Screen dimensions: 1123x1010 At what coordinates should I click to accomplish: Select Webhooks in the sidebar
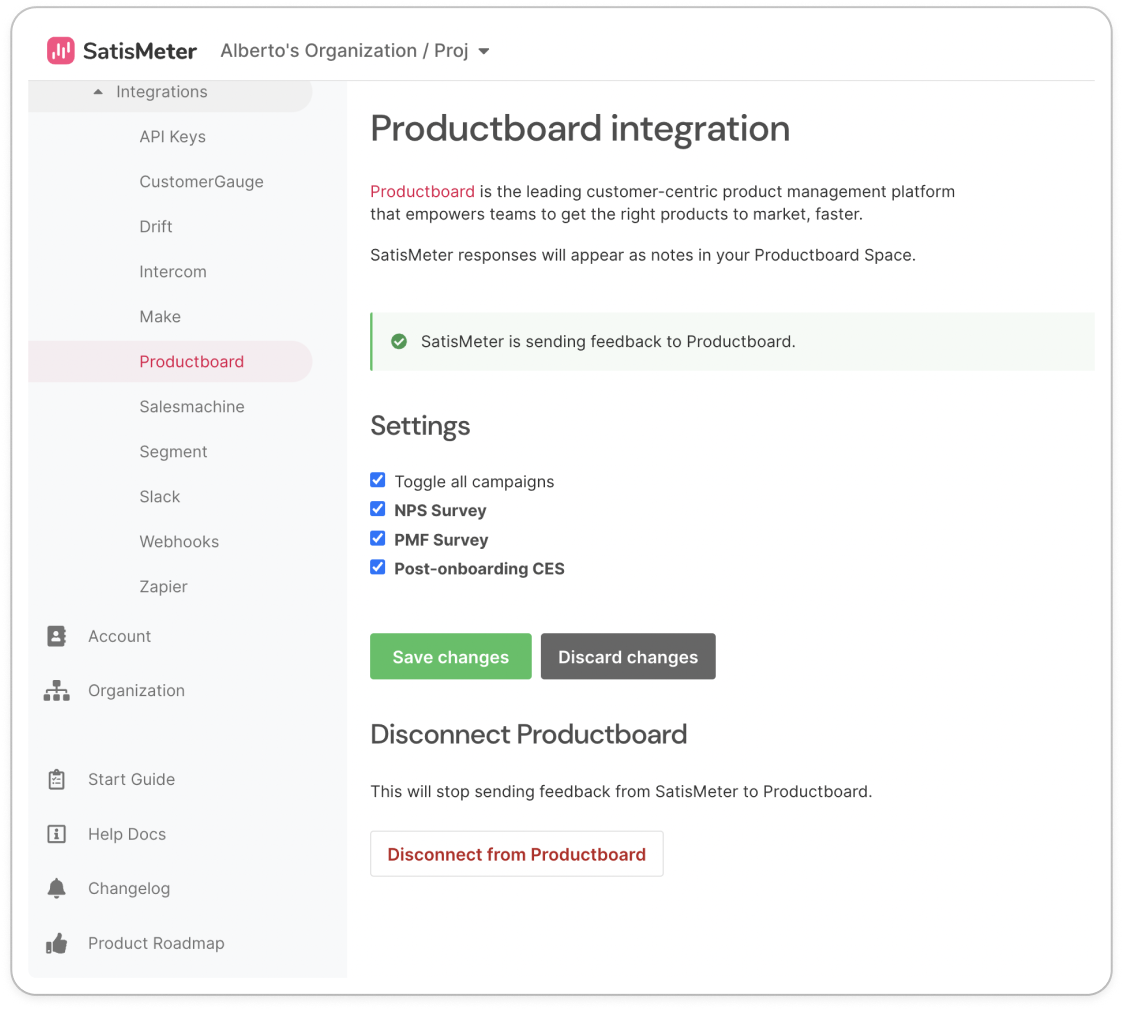(179, 542)
